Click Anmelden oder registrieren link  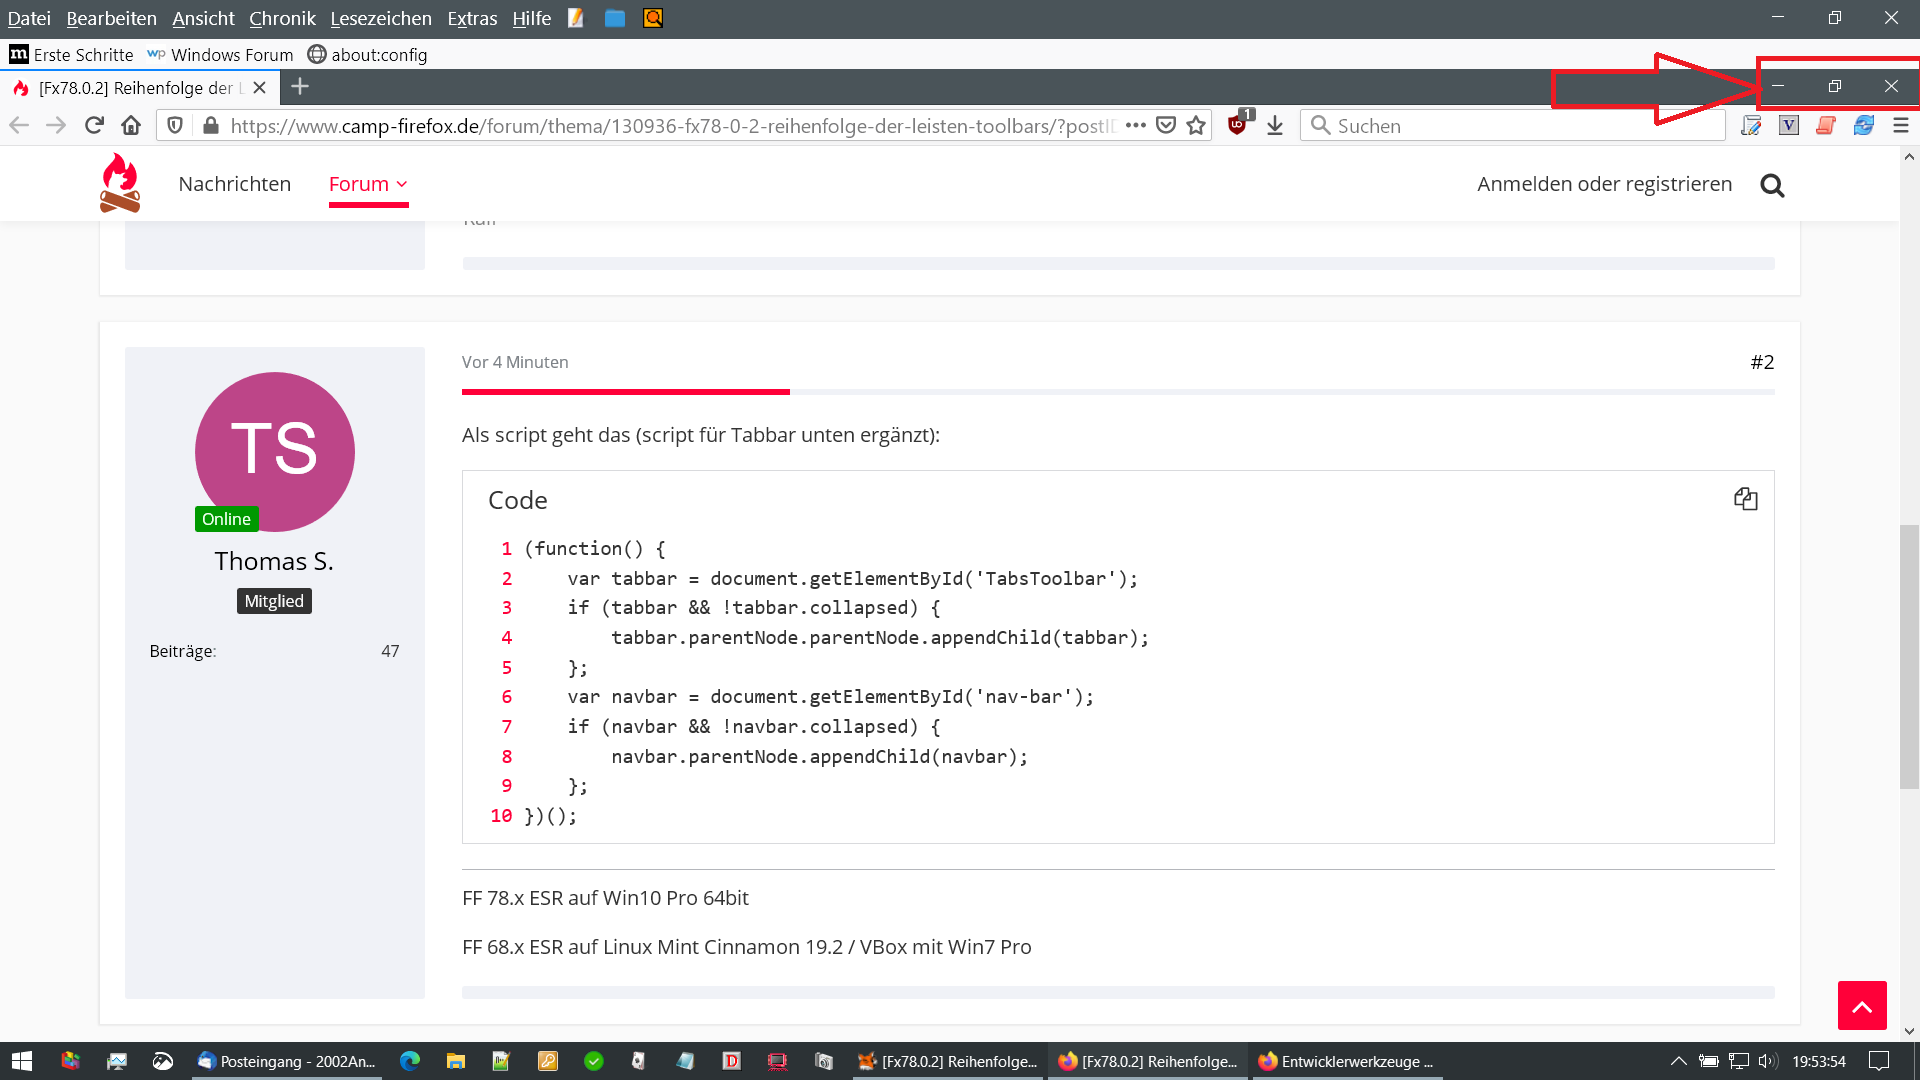point(1604,184)
